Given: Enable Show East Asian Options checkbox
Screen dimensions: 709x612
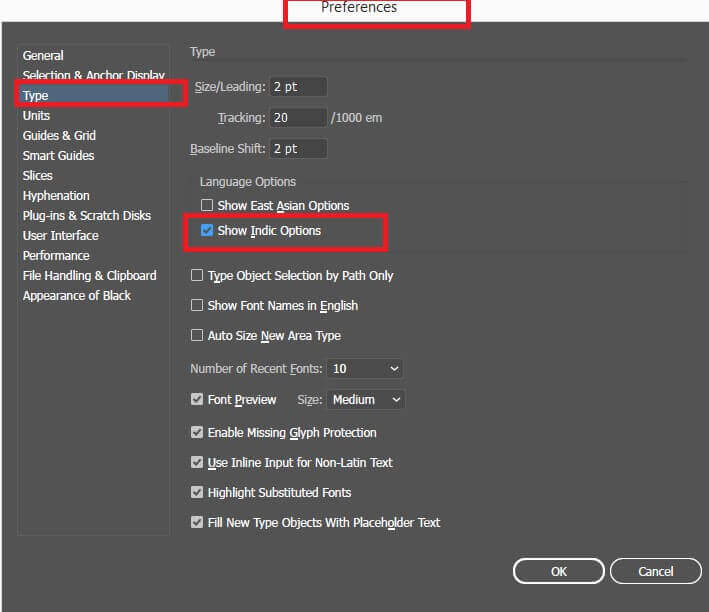Looking at the screenshot, I should tap(207, 205).
